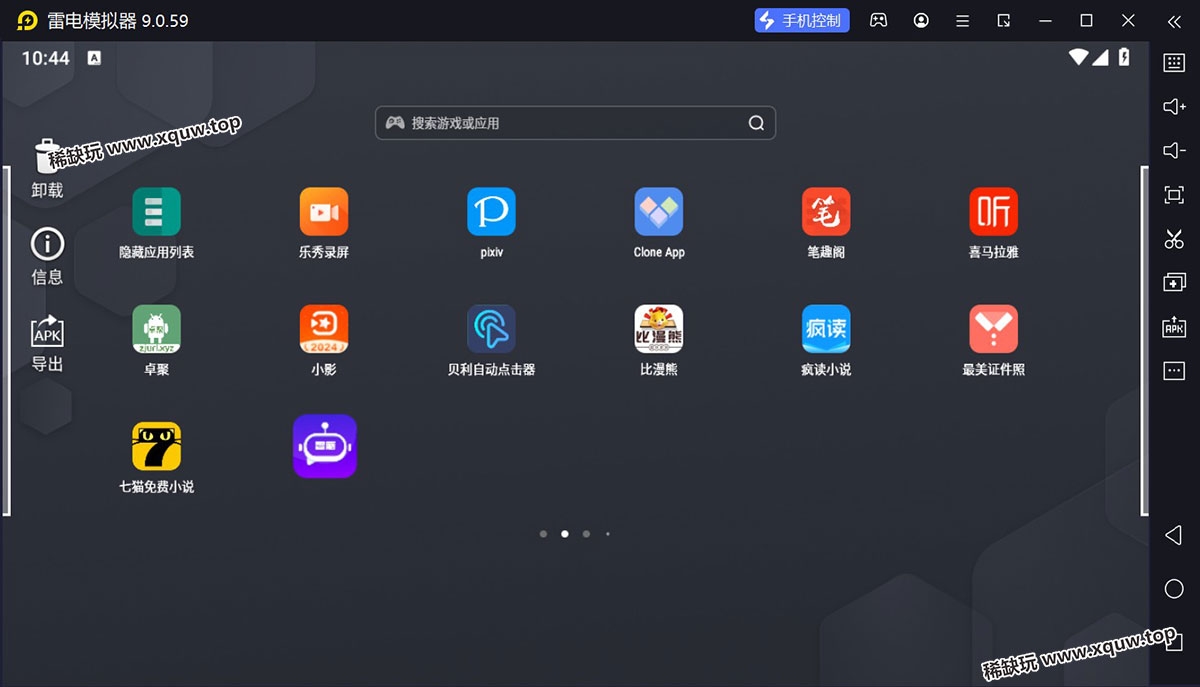The height and width of the screenshot is (687, 1200).
Task: Open the 七猫免费小说 app
Action: (x=157, y=446)
